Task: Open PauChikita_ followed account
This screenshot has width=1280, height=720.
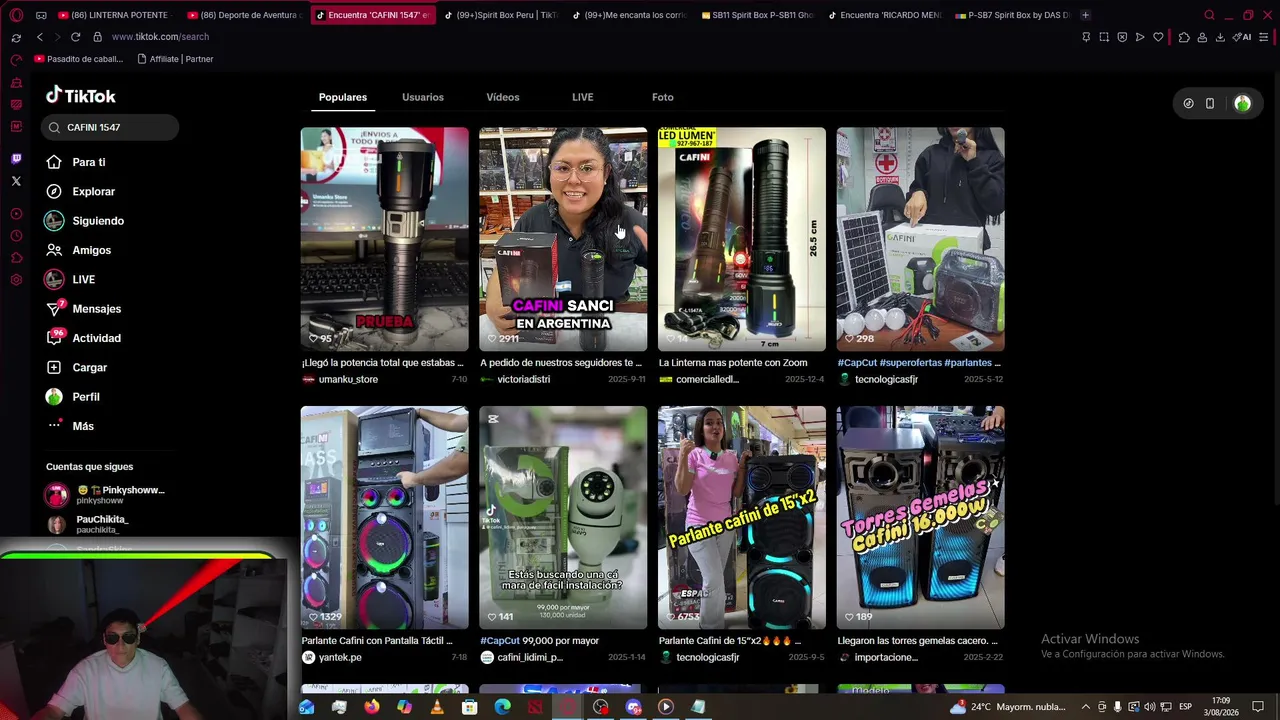Action: pos(88,524)
